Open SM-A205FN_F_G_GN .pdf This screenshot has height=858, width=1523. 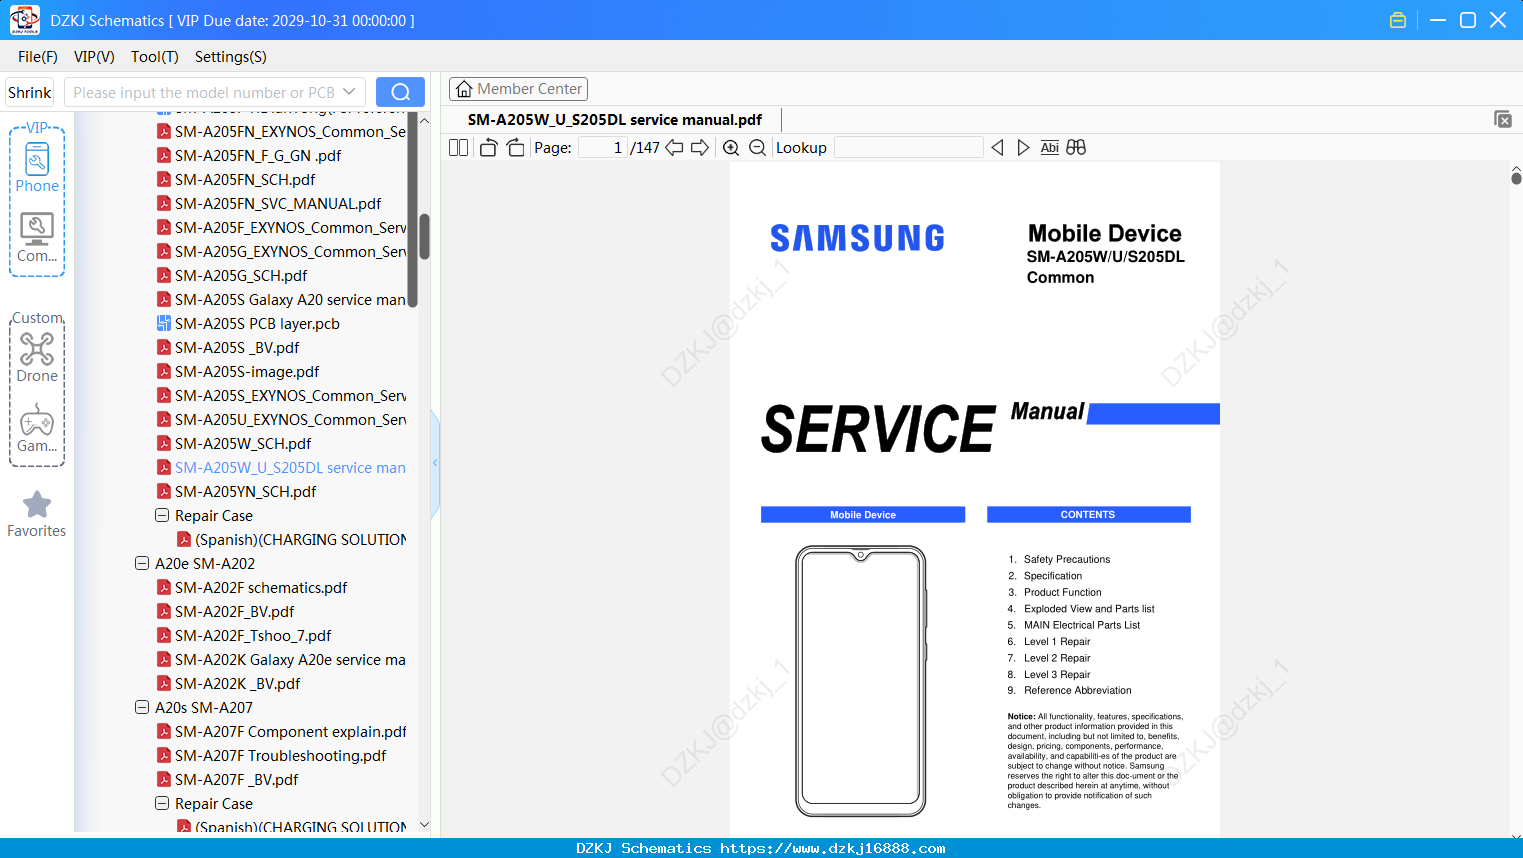(258, 156)
